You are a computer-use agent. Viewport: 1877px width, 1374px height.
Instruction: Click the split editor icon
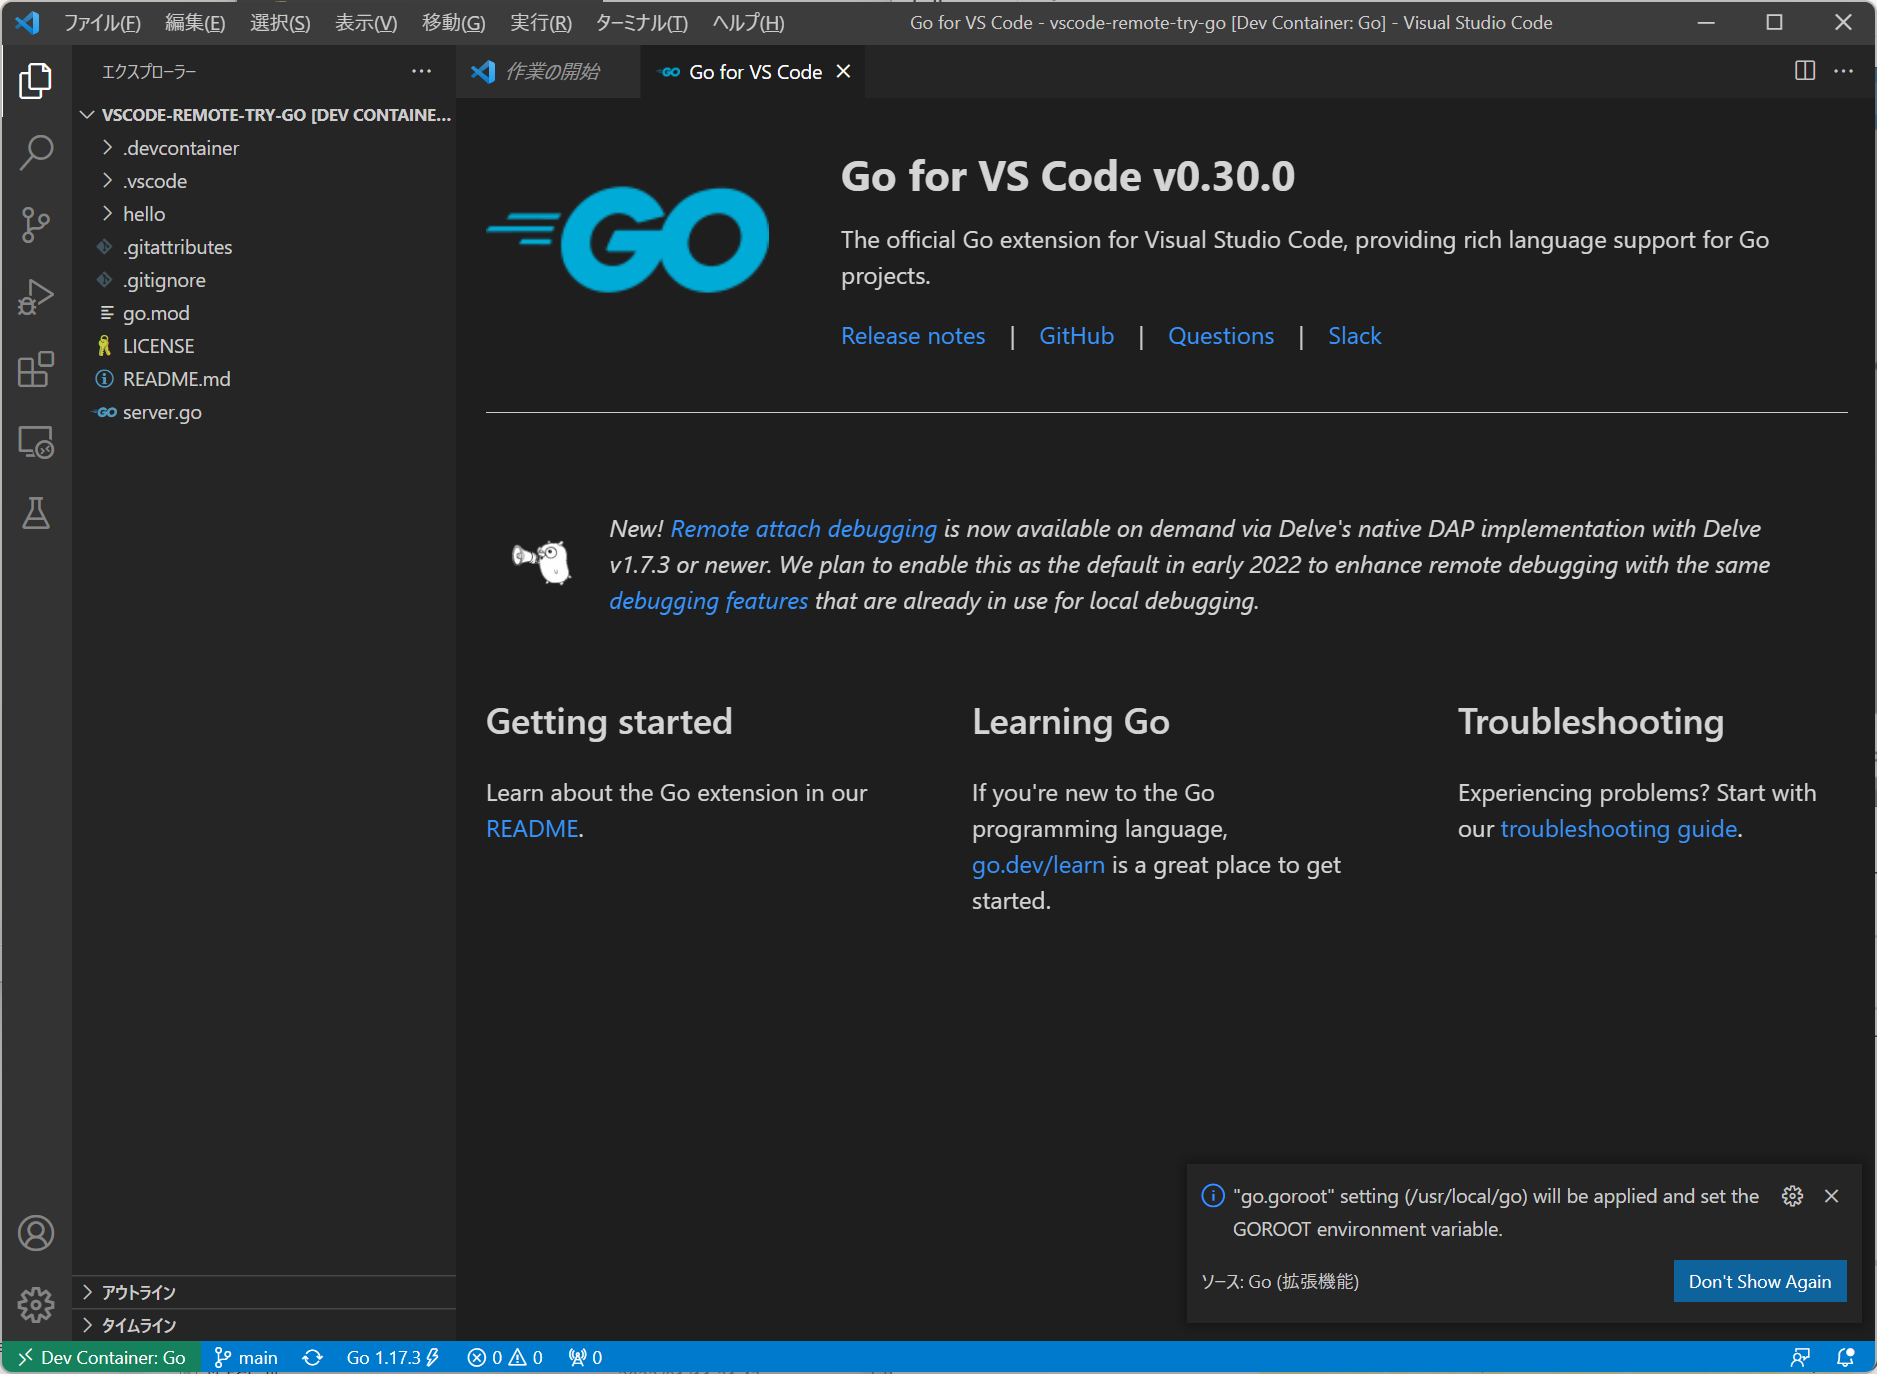tap(1805, 71)
